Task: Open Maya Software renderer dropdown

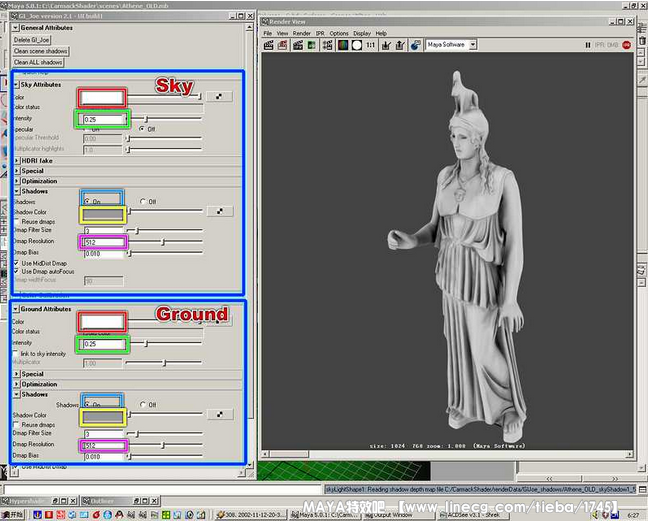Action: coord(473,44)
